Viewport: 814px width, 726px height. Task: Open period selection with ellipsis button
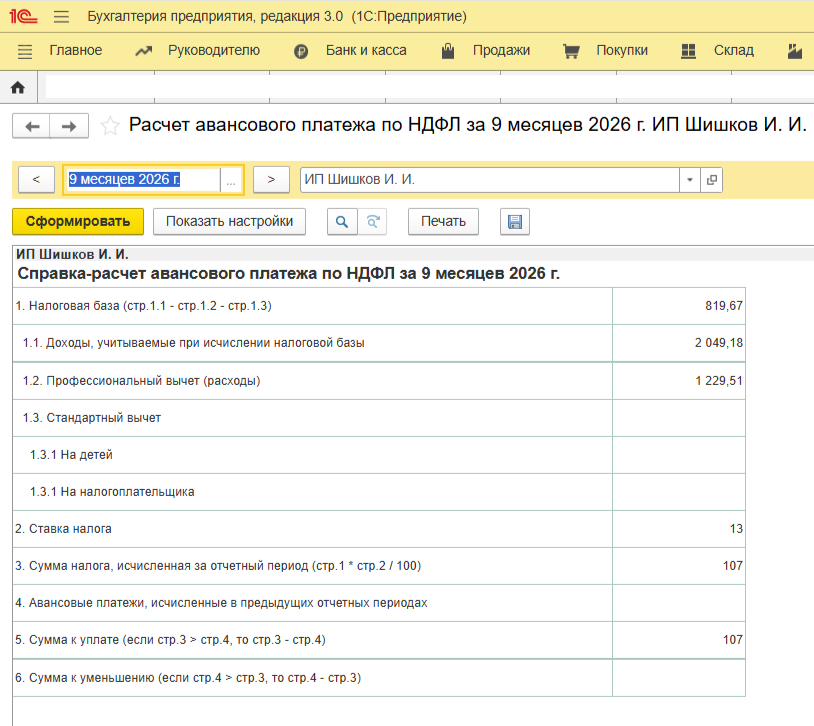point(231,180)
